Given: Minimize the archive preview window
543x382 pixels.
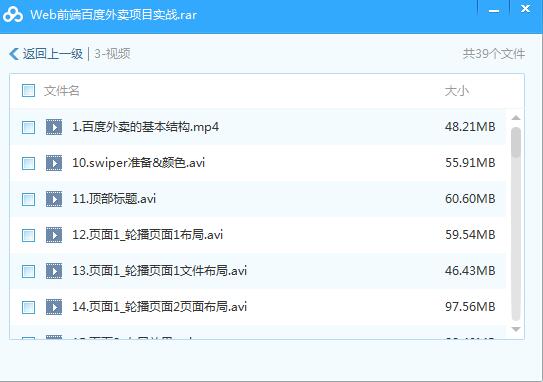Looking at the screenshot, I should pos(493,10).
